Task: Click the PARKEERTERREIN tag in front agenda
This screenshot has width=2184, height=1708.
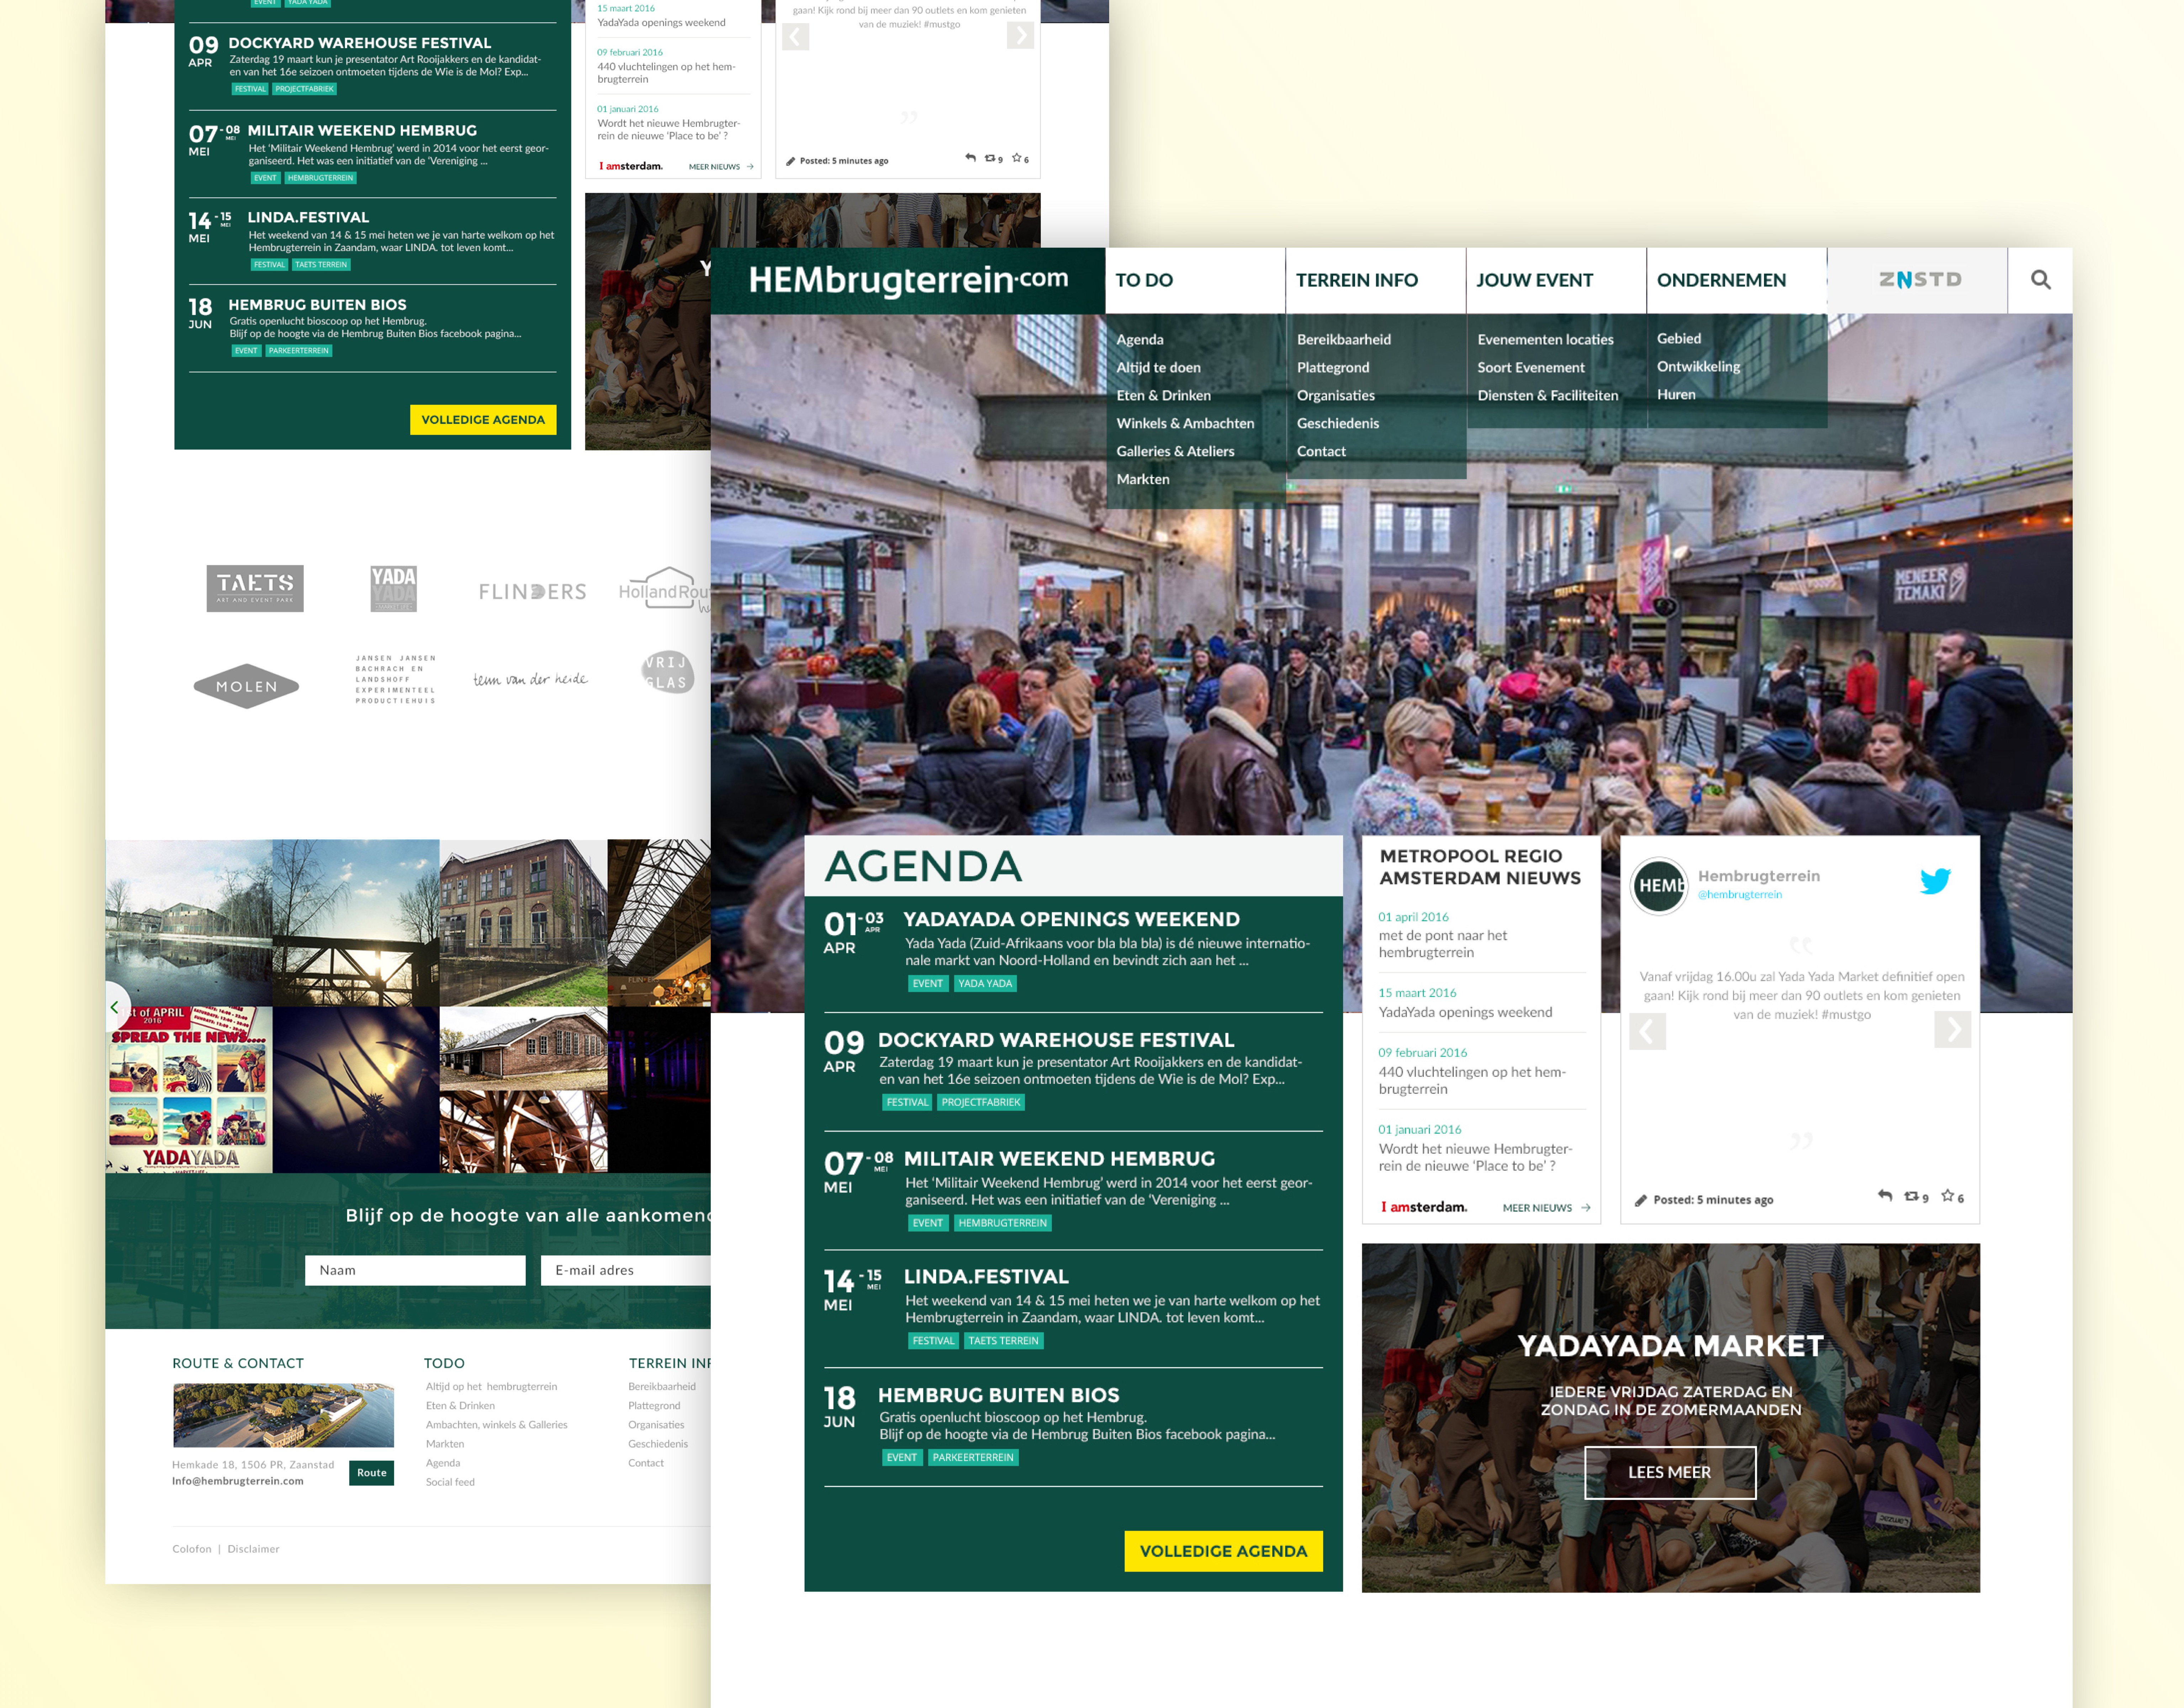Action: click(x=973, y=1457)
